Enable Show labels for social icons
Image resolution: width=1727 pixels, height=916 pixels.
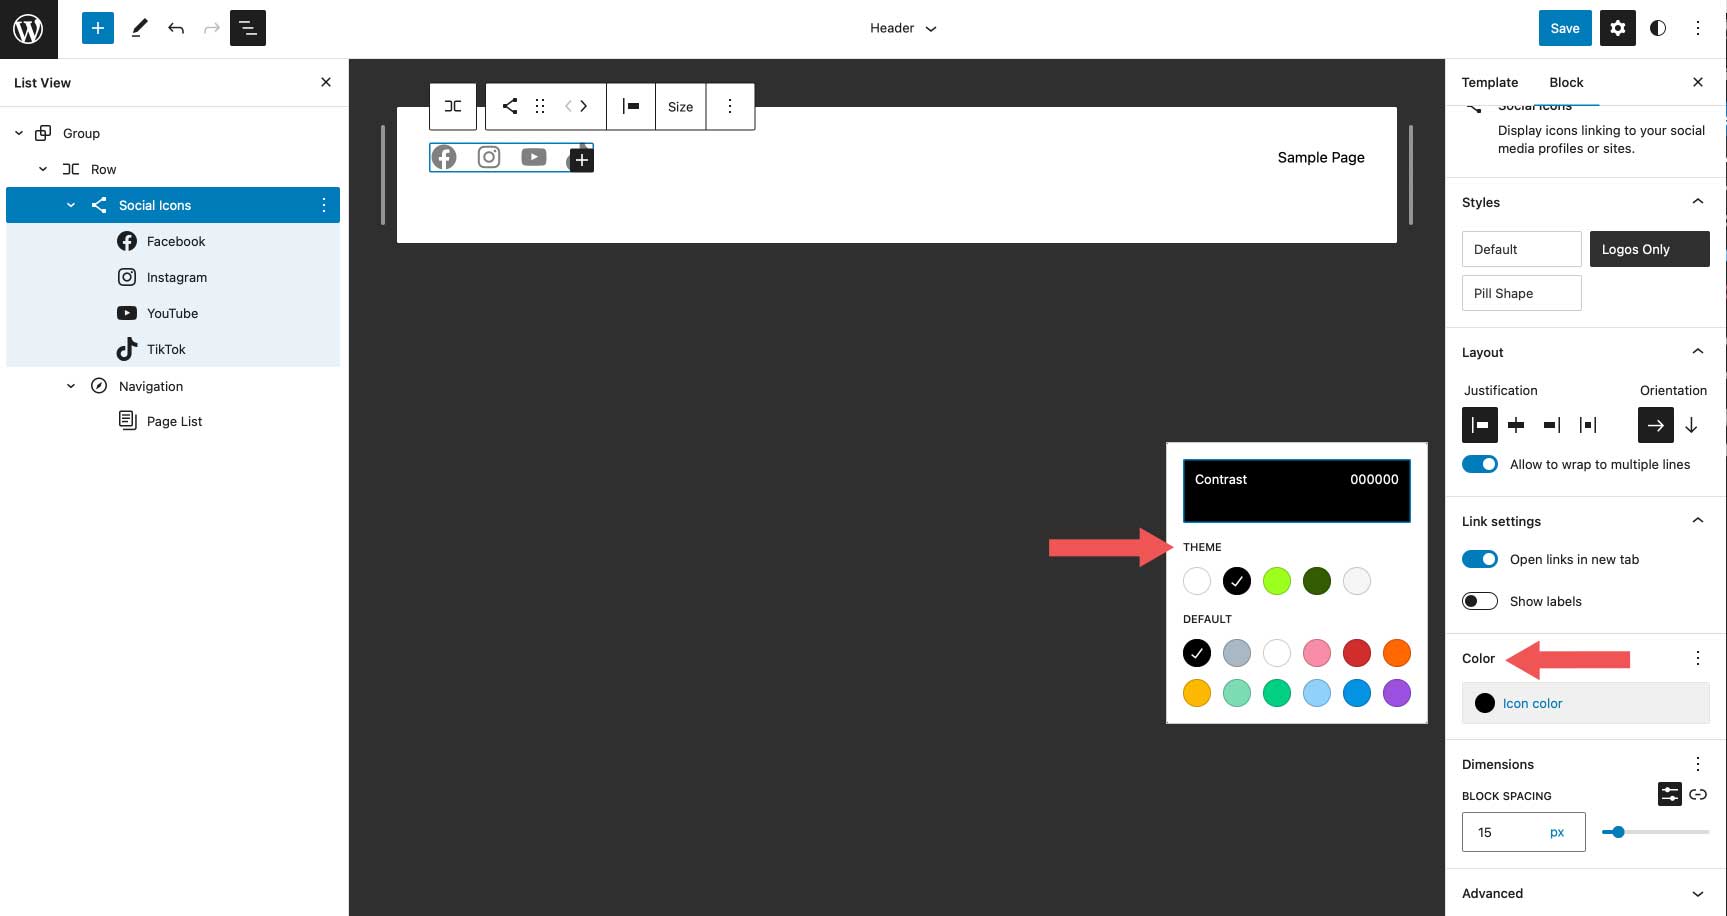click(1480, 601)
